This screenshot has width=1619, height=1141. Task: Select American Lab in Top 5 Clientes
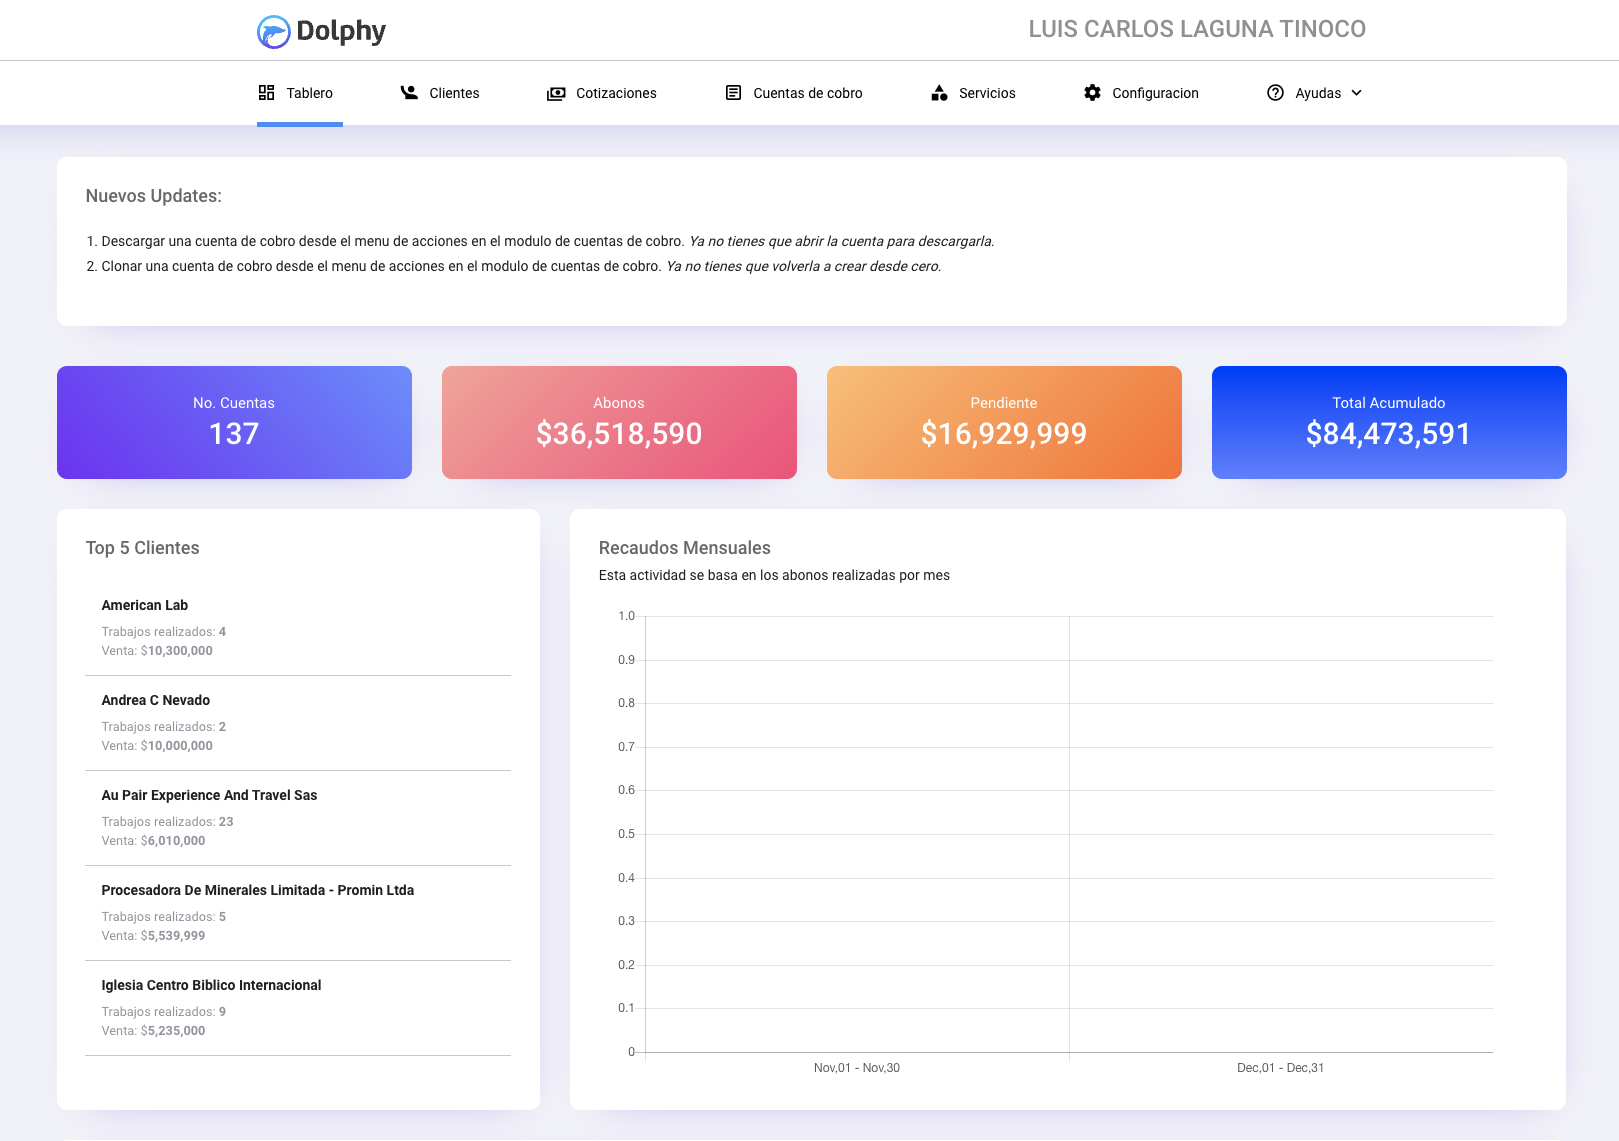tap(144, 604)
